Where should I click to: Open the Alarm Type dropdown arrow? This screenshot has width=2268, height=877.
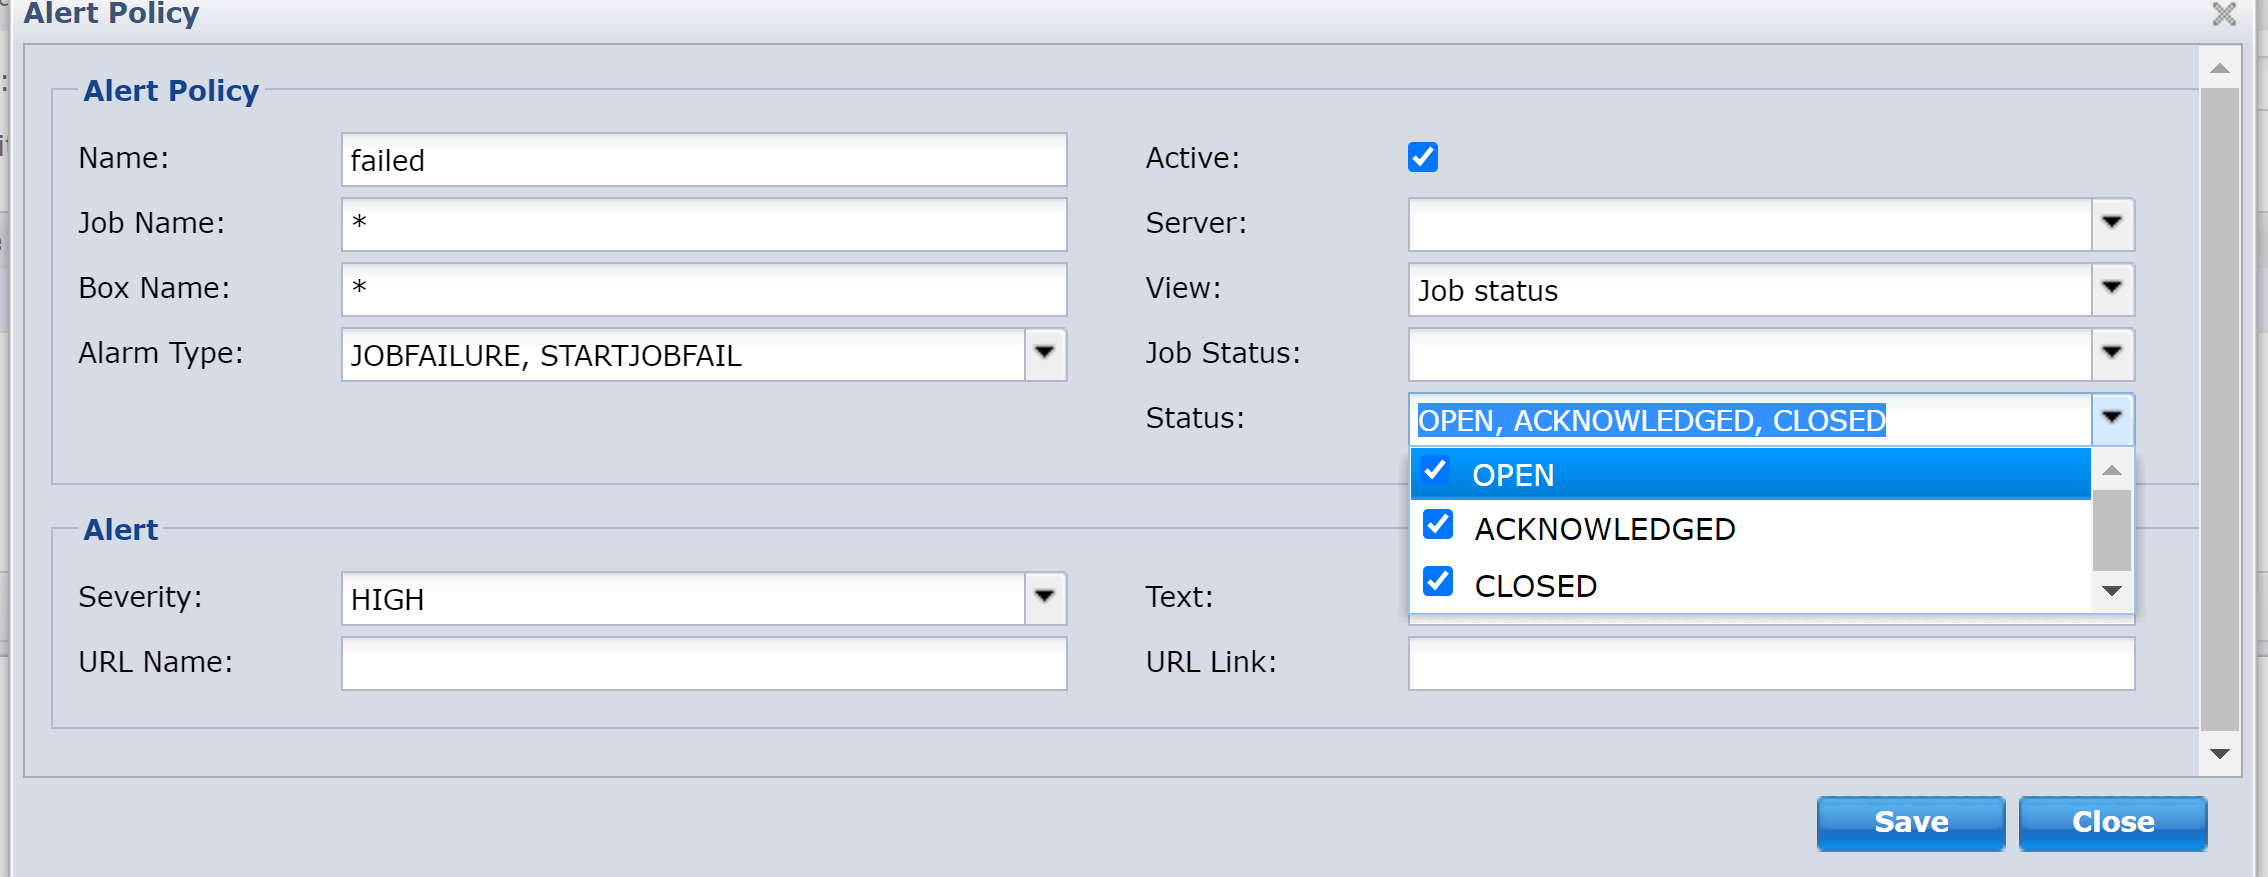(x=1045, y=353)
